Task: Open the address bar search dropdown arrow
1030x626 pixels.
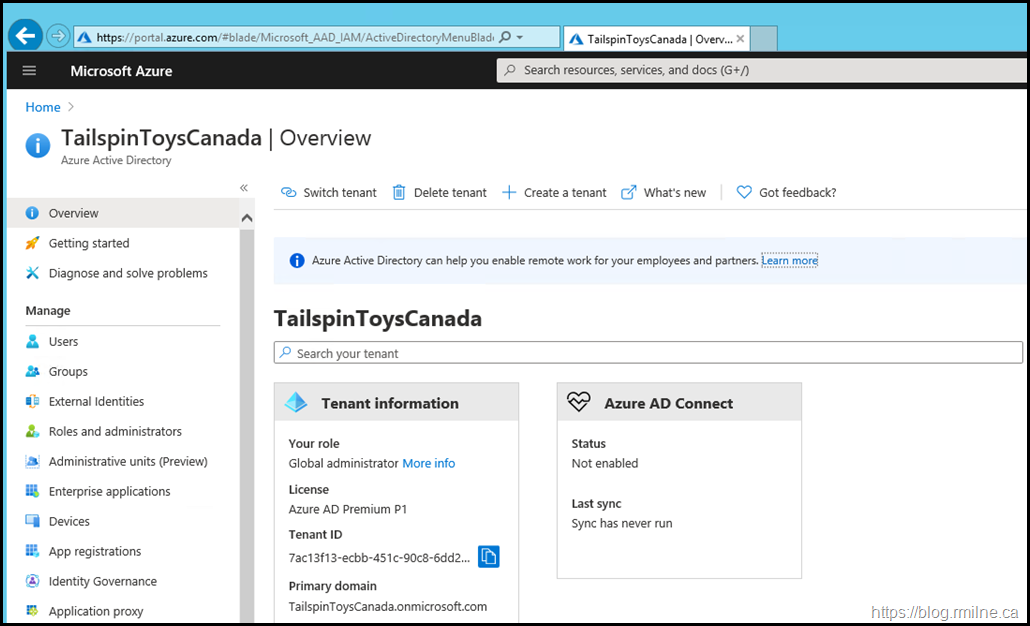Action: pyautogui.click(x=520, y=37)
